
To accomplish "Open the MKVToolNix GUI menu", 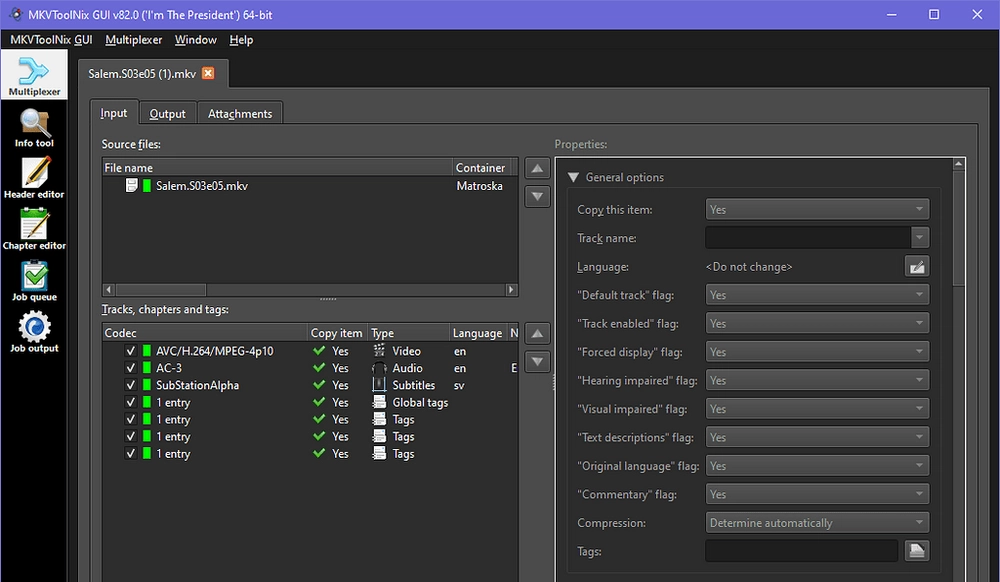I will pos(51,40).
